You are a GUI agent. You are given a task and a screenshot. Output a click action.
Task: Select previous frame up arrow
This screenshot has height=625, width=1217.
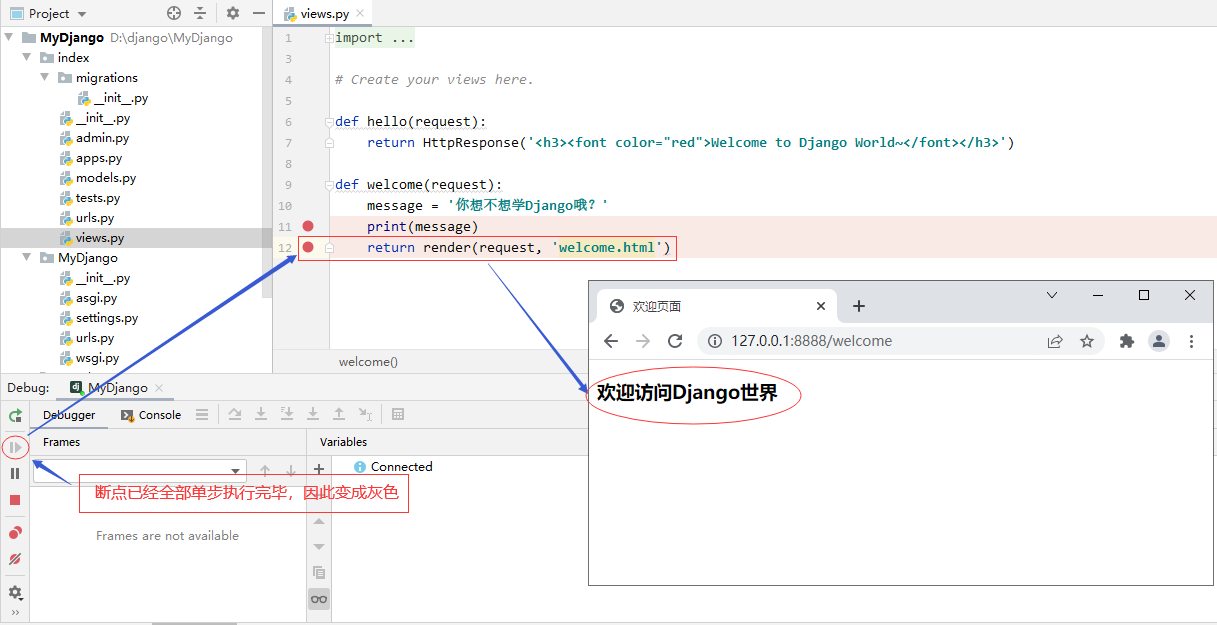[x=265, y=470]
